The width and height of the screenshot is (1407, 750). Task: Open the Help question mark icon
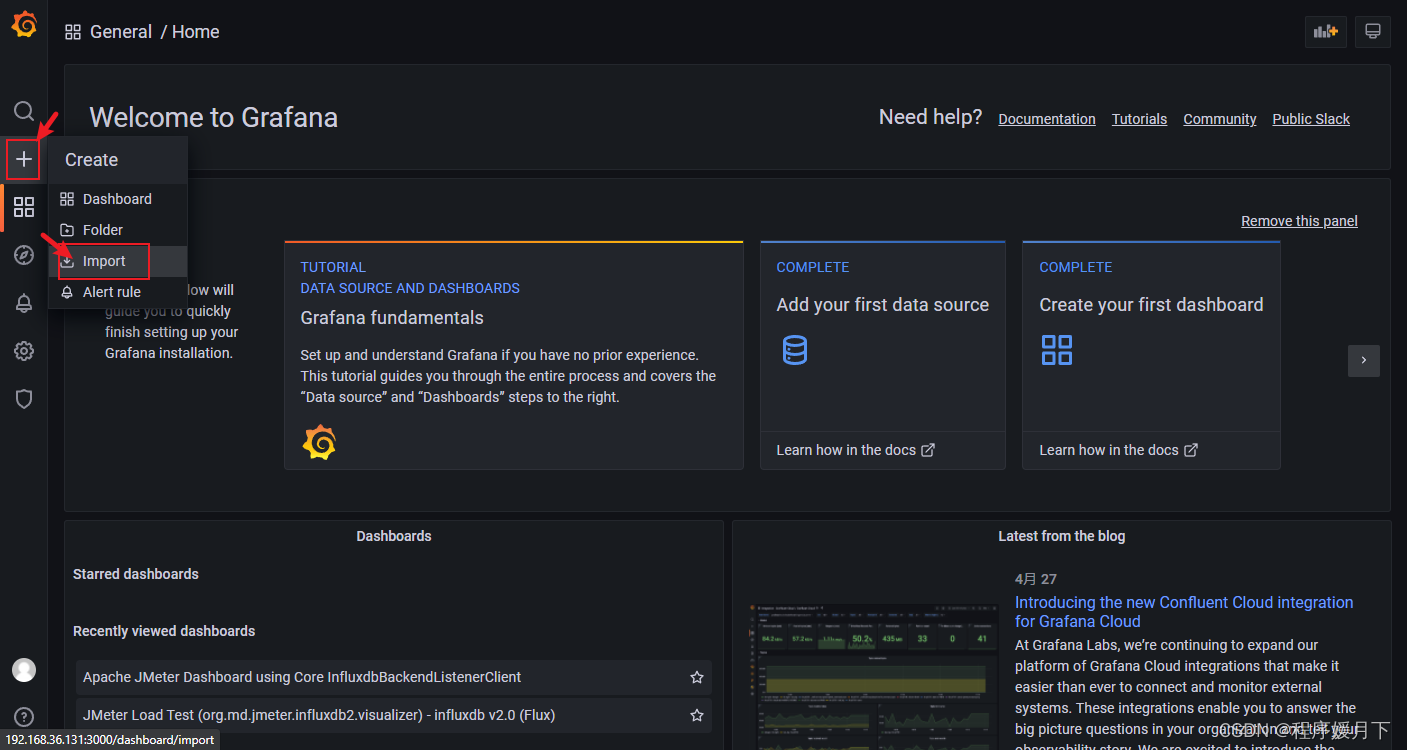tap(24, 717)
